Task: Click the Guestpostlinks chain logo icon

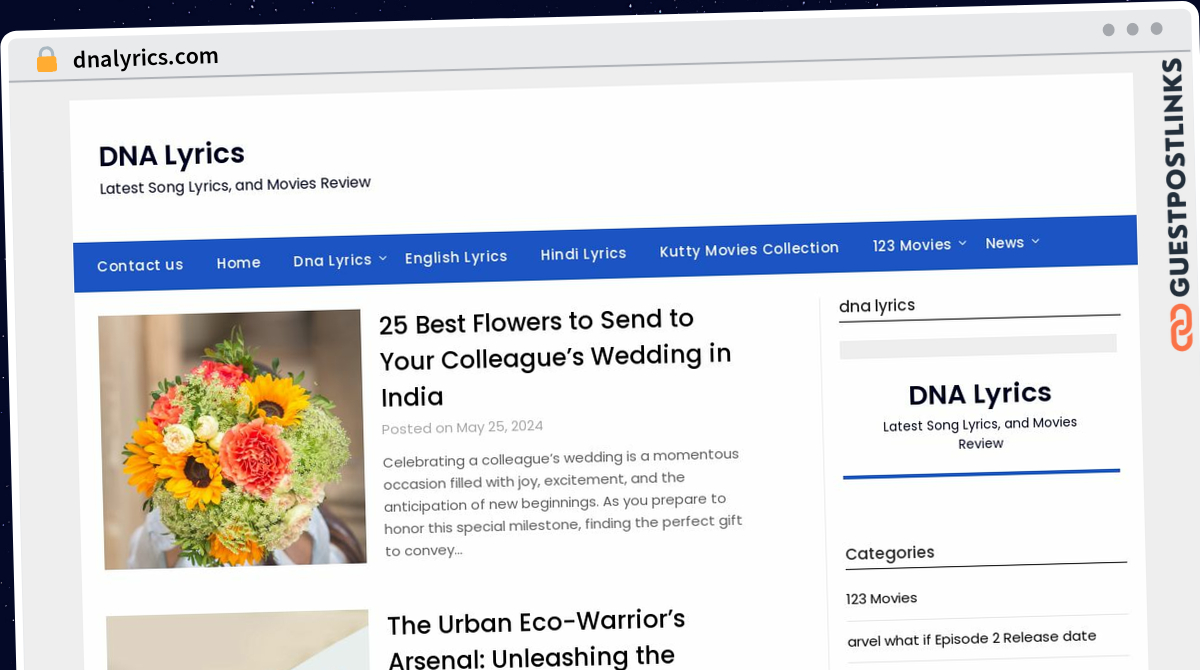Action: click(1181, 328)
